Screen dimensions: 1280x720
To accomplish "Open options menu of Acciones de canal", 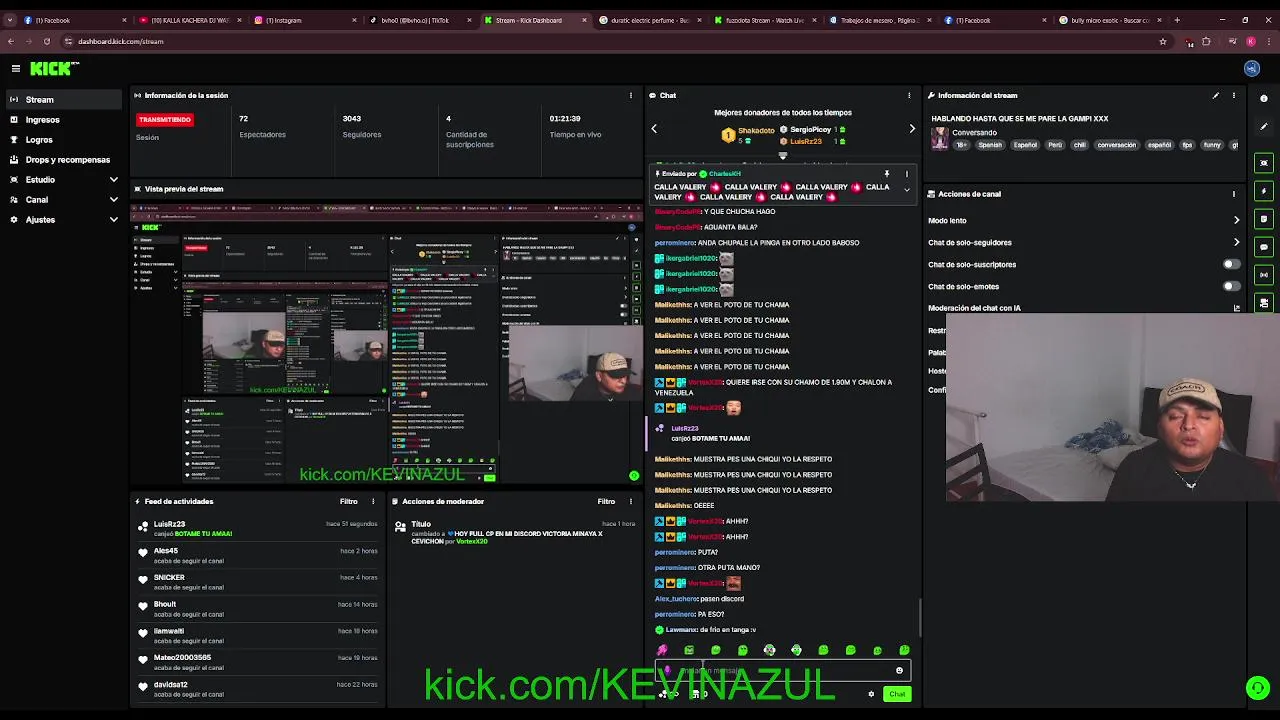I will point(1234,194).
